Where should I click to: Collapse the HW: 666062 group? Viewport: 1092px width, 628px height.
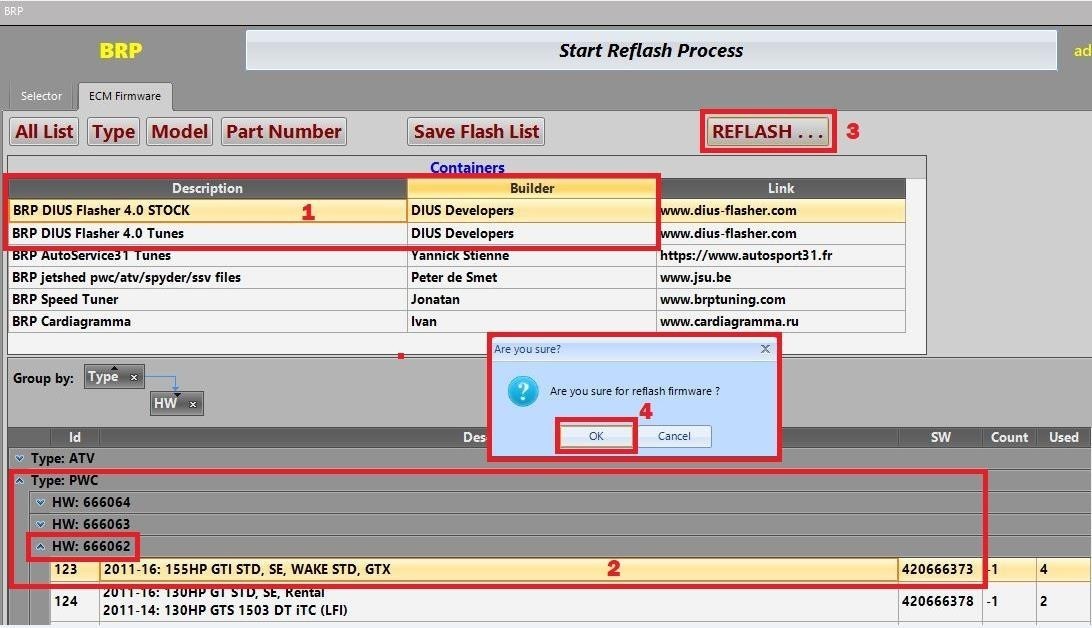tap(40, 546)
